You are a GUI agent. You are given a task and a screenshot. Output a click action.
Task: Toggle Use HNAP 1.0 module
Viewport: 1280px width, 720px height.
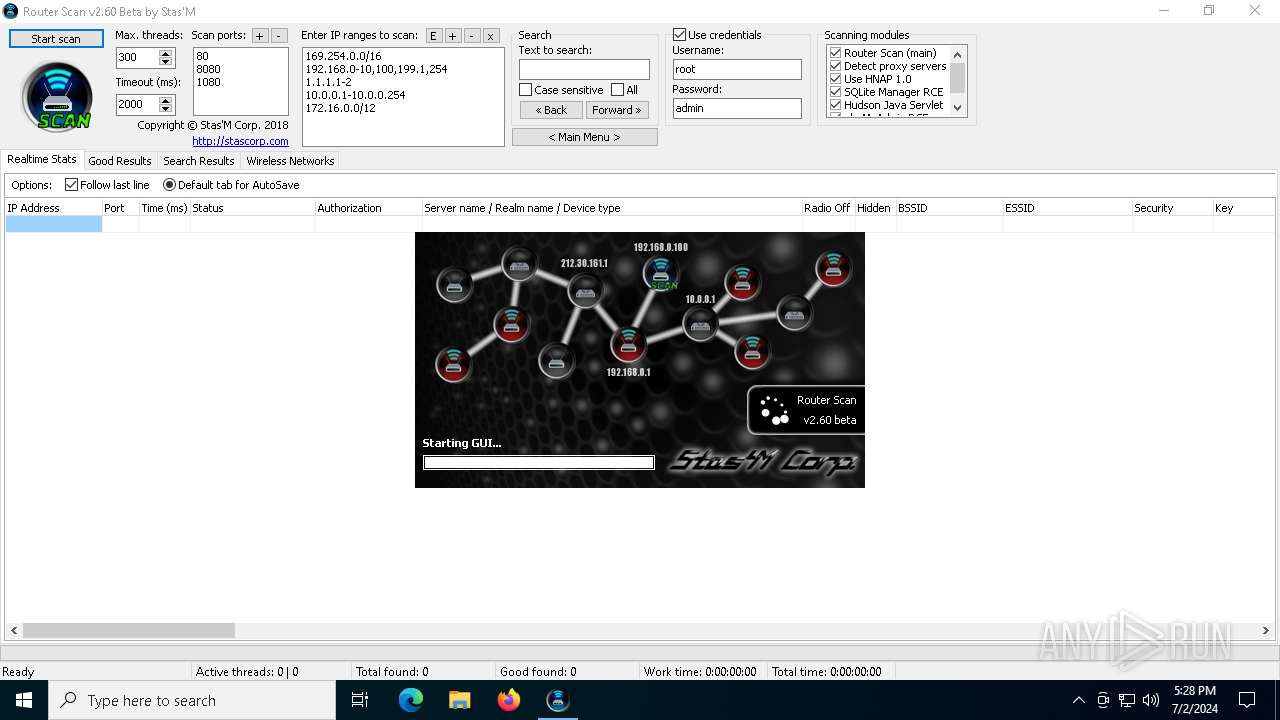[x=835, y=79]
